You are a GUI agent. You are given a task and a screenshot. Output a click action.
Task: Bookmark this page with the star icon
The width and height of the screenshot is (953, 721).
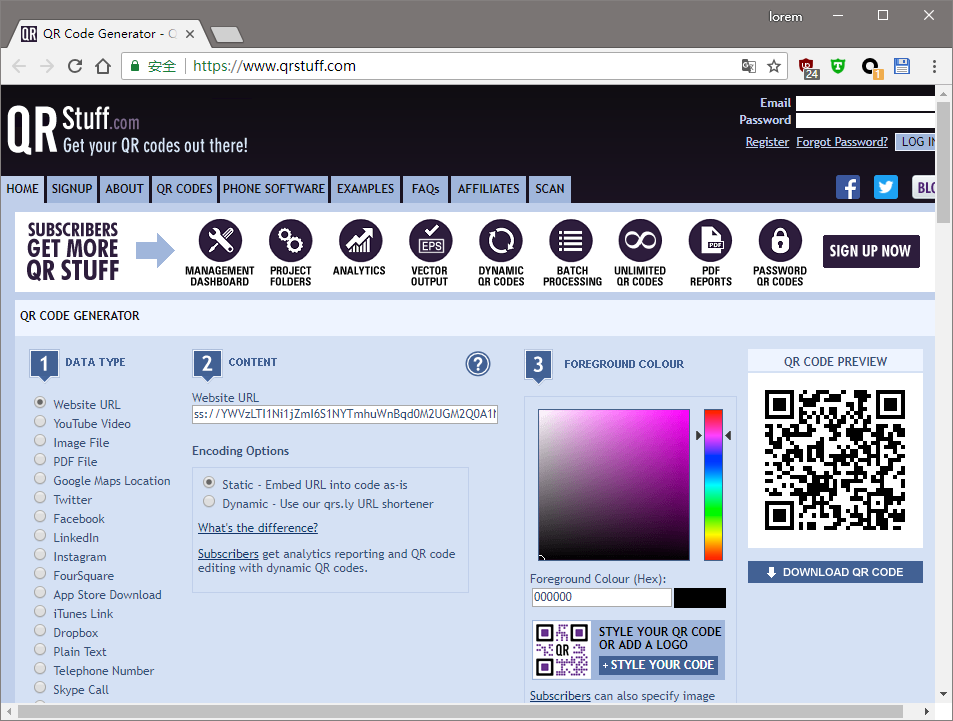(x=774, y=66)
